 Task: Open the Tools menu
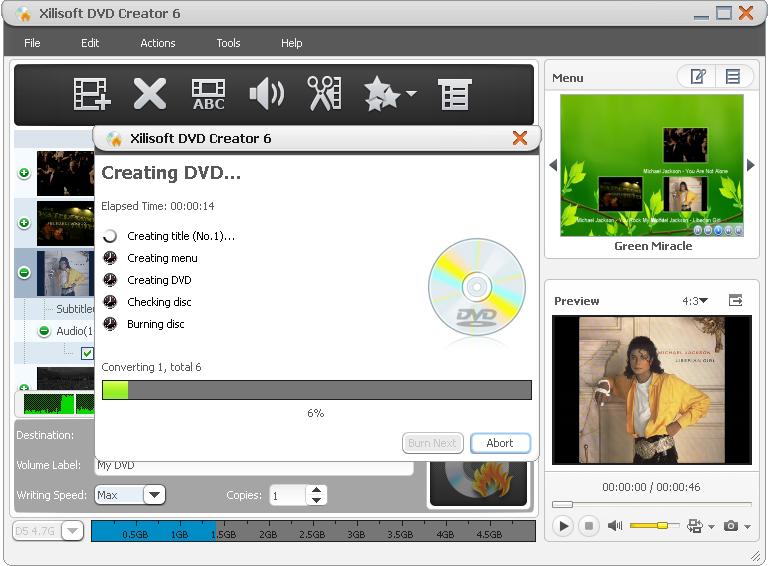coord(228,43)
